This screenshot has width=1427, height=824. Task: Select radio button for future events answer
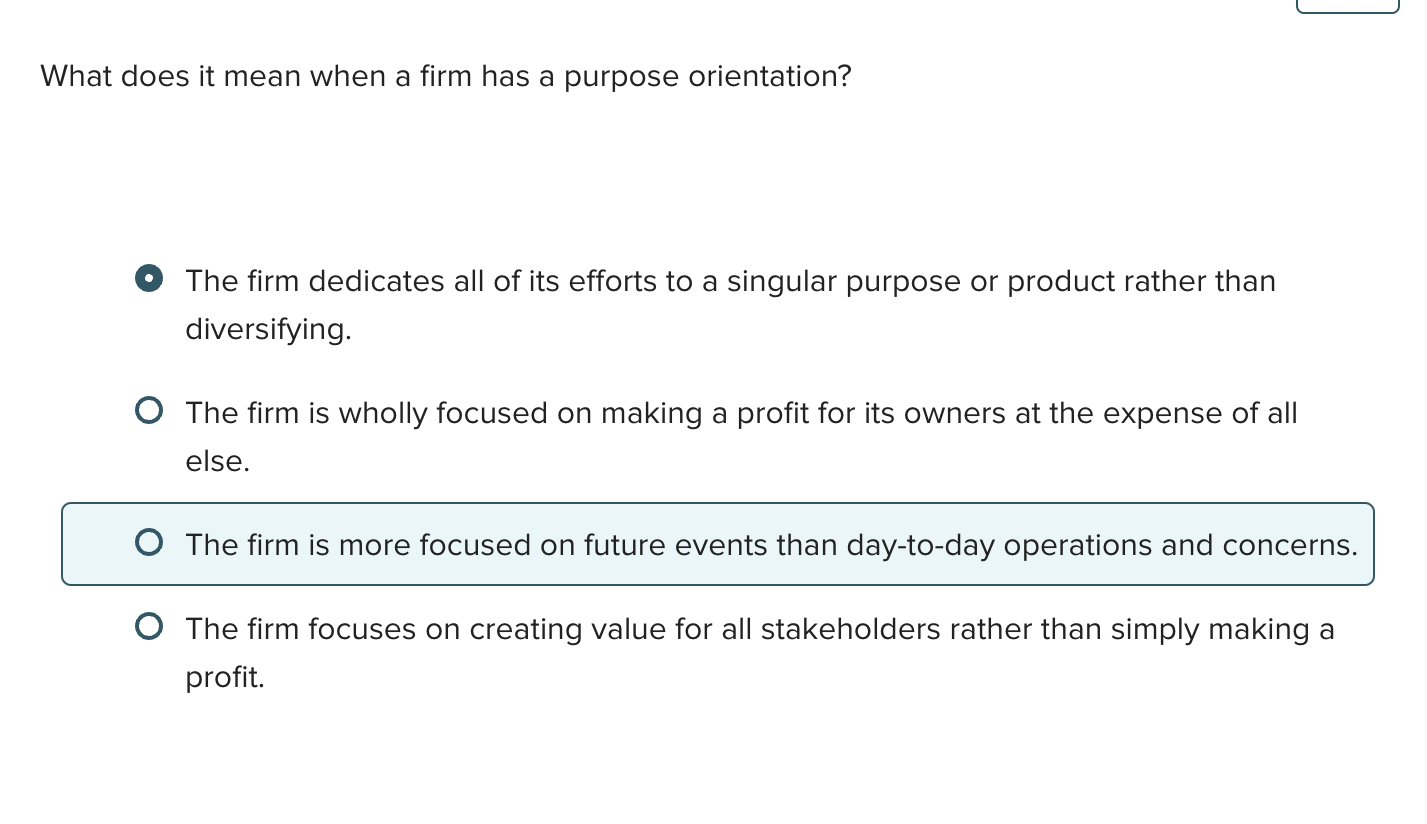click(148, 541)
